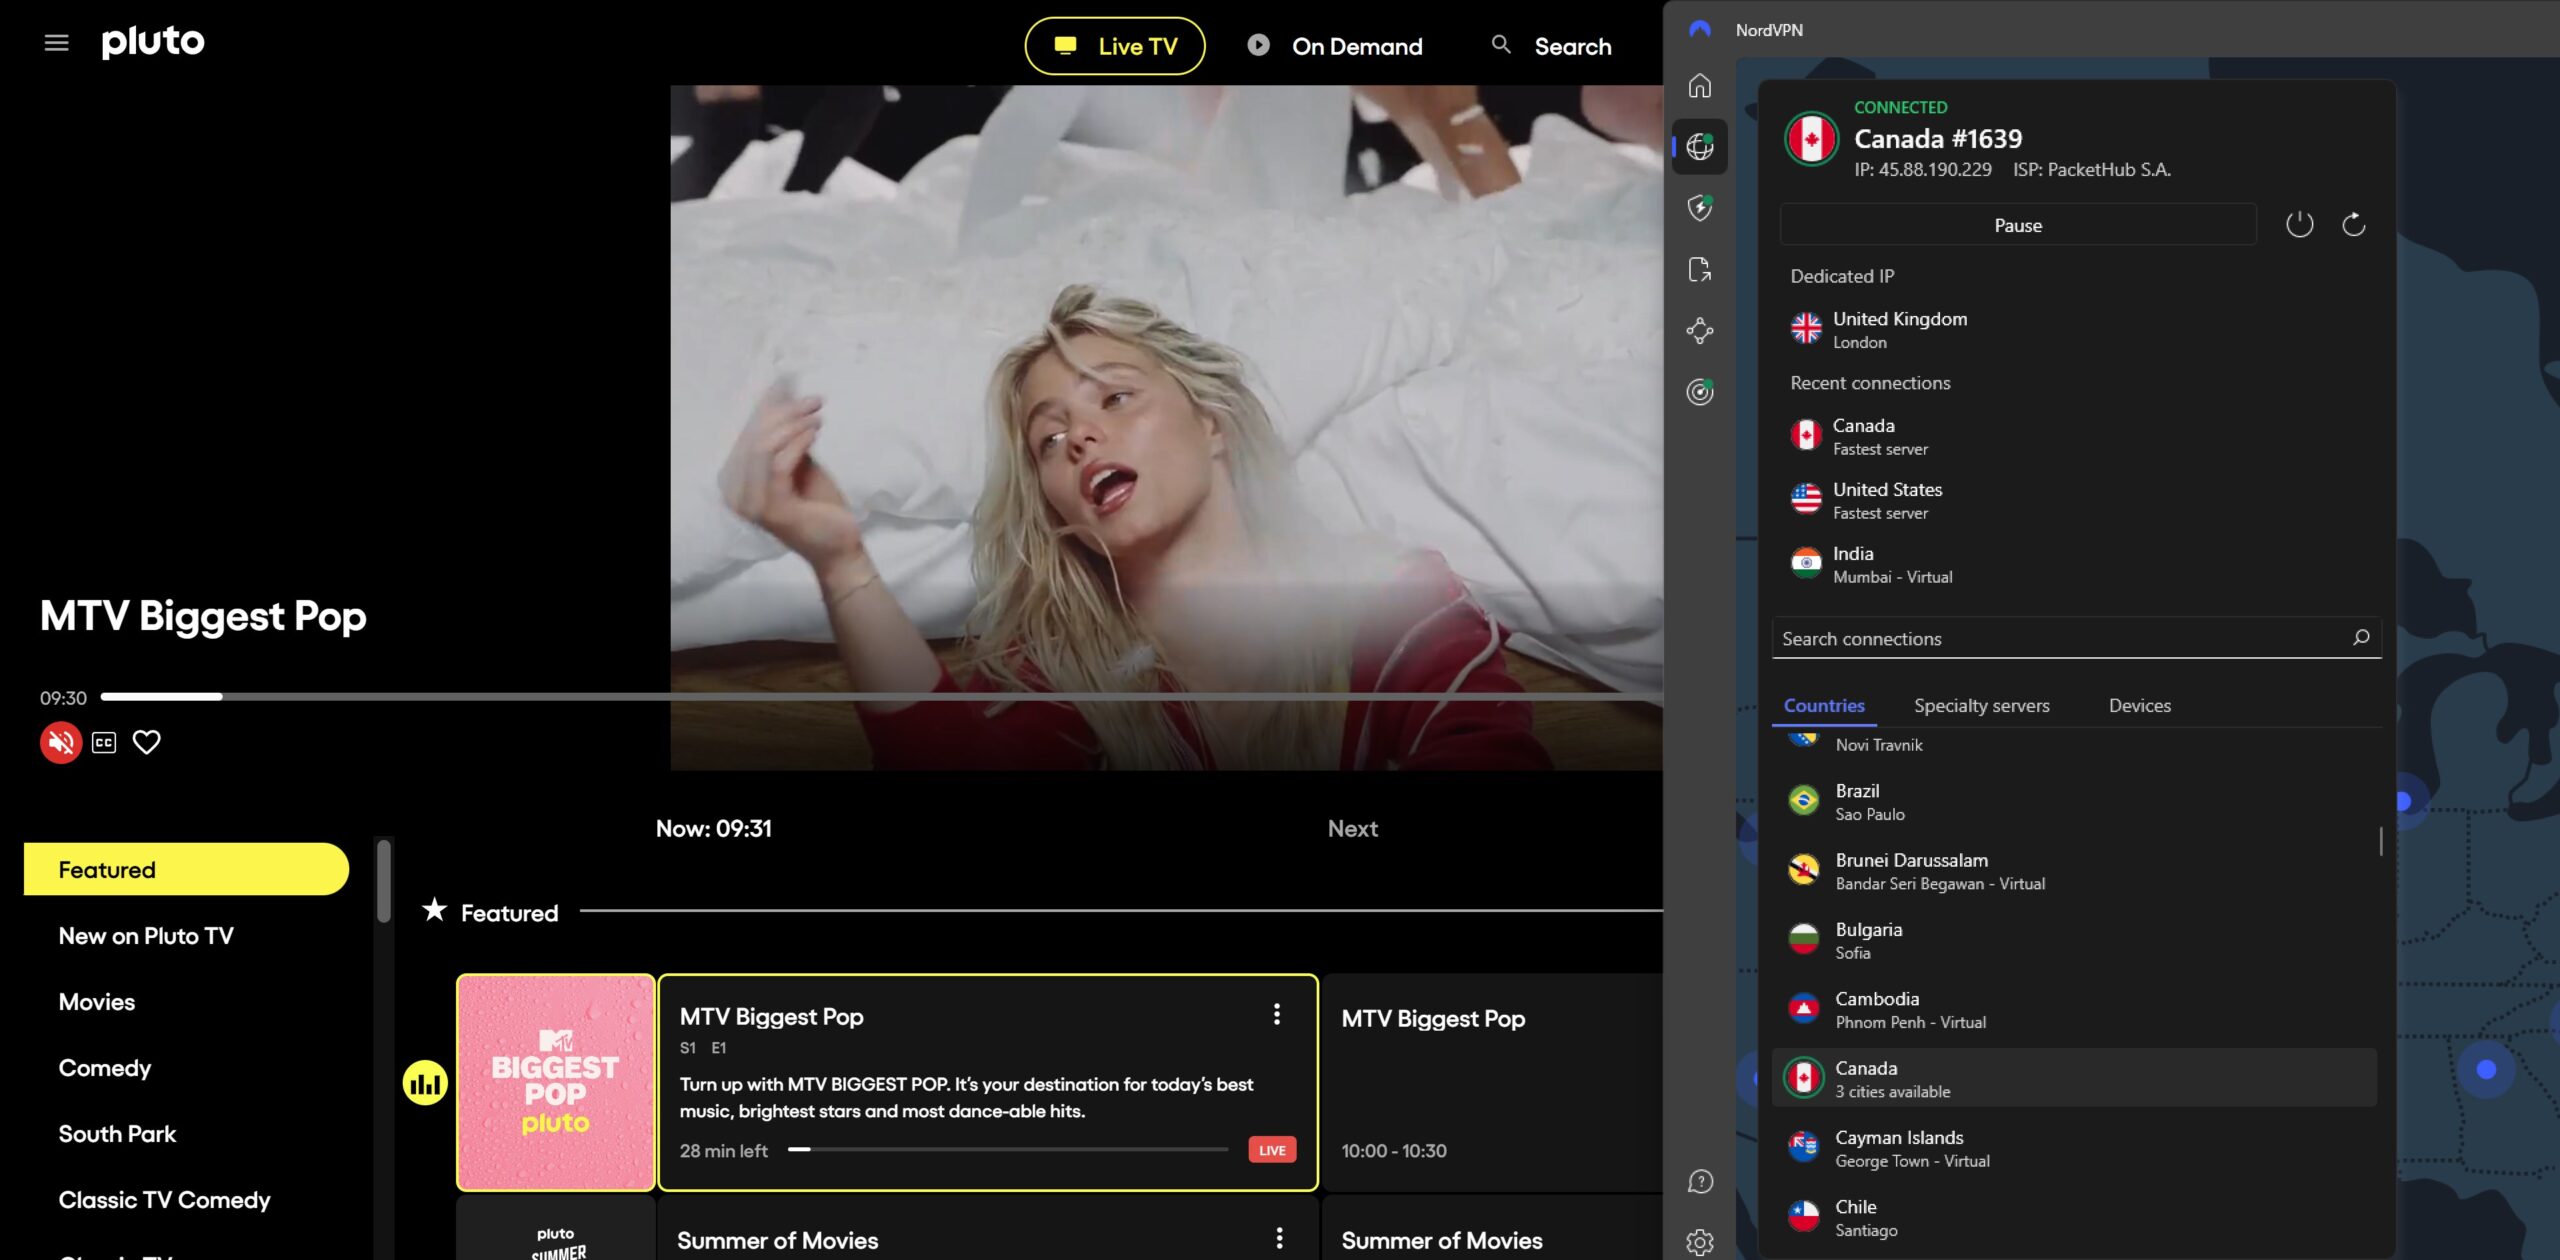Screen dimensions: 2560x1260
Task: Click the blue server dot on NordVPN map
Action: tap(2486, 1070)
